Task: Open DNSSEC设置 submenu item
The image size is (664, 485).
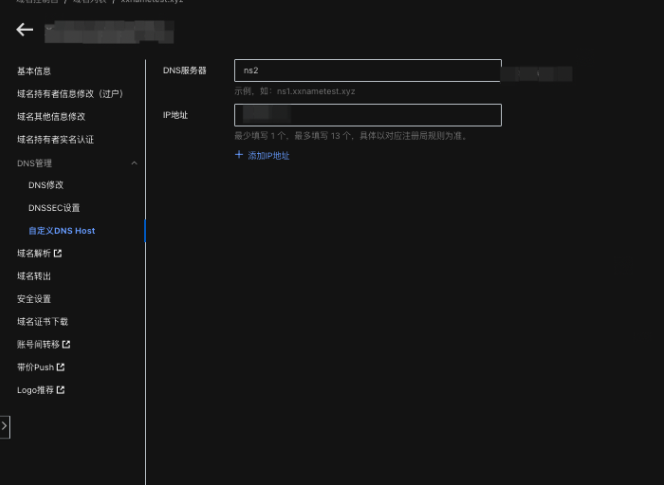Action: (x=54, y=208)
